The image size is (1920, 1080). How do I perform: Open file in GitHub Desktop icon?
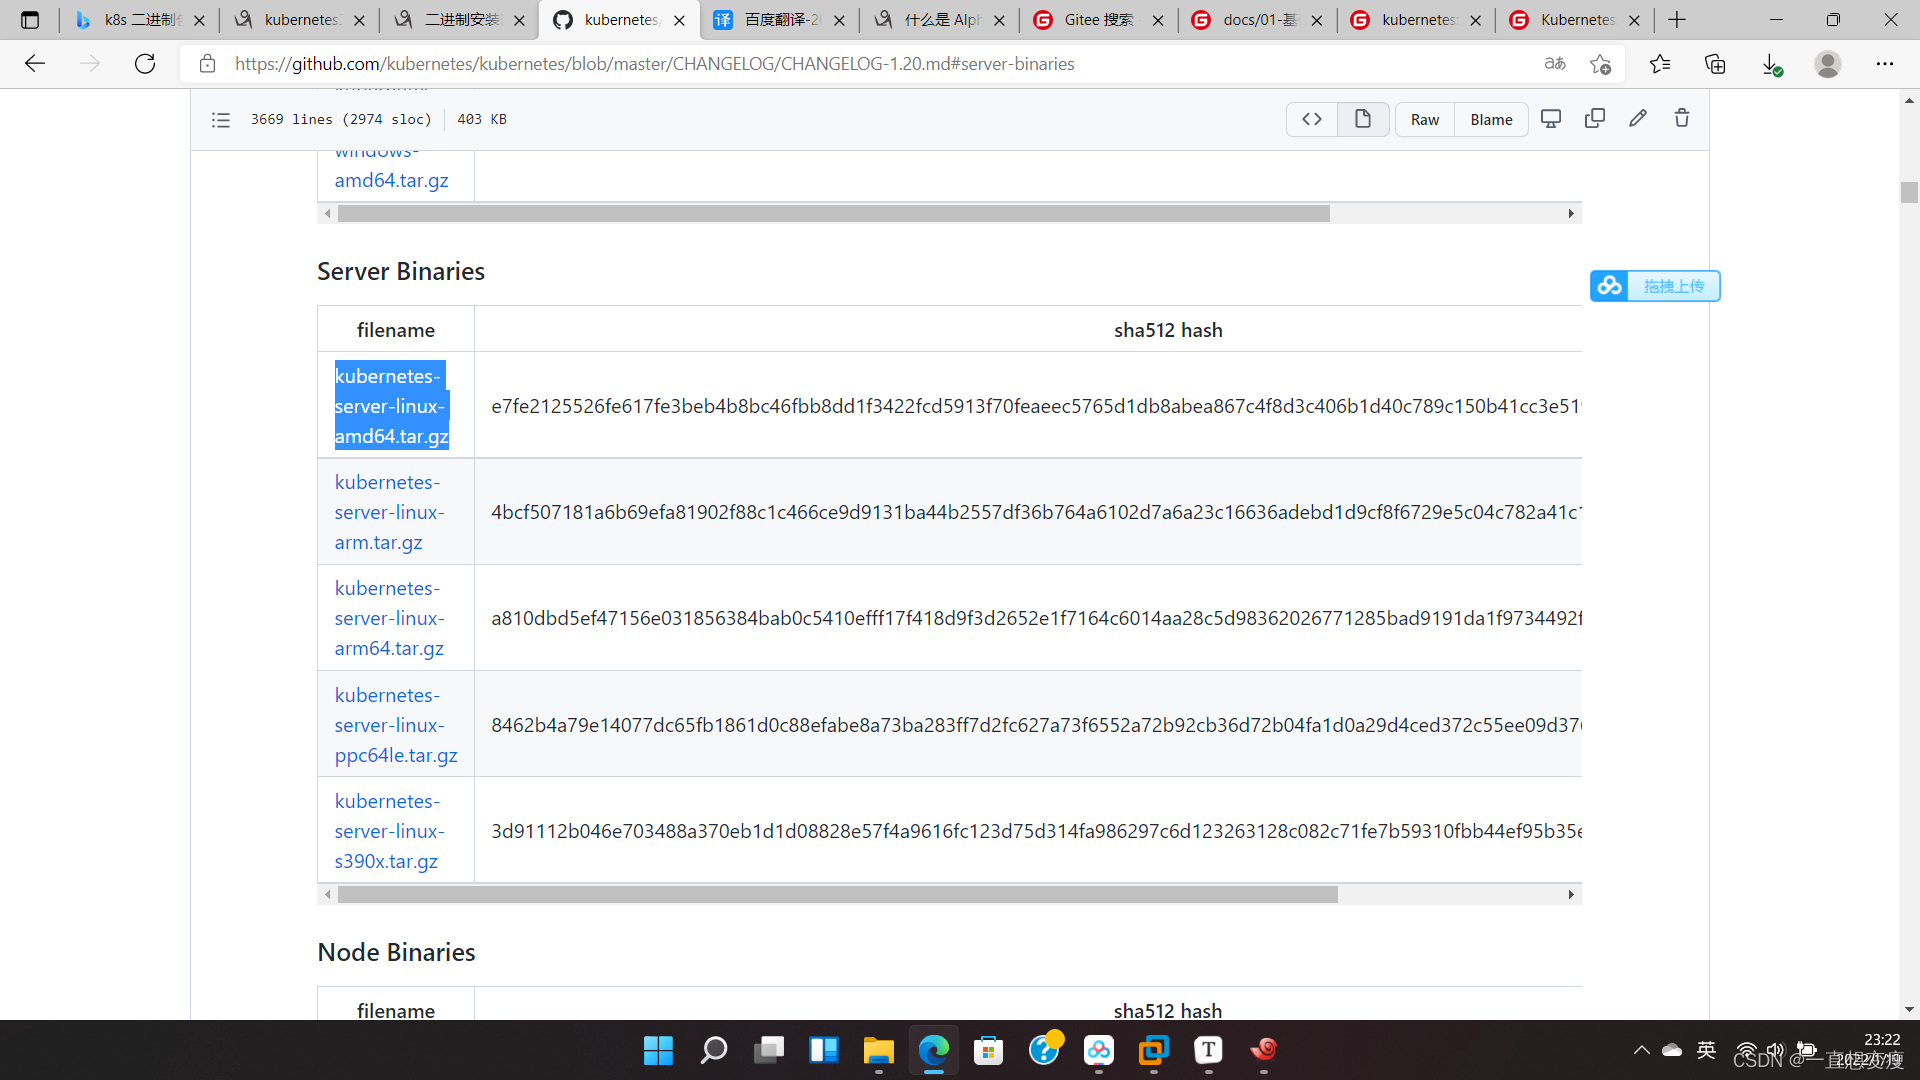[x=1551, y=119]
